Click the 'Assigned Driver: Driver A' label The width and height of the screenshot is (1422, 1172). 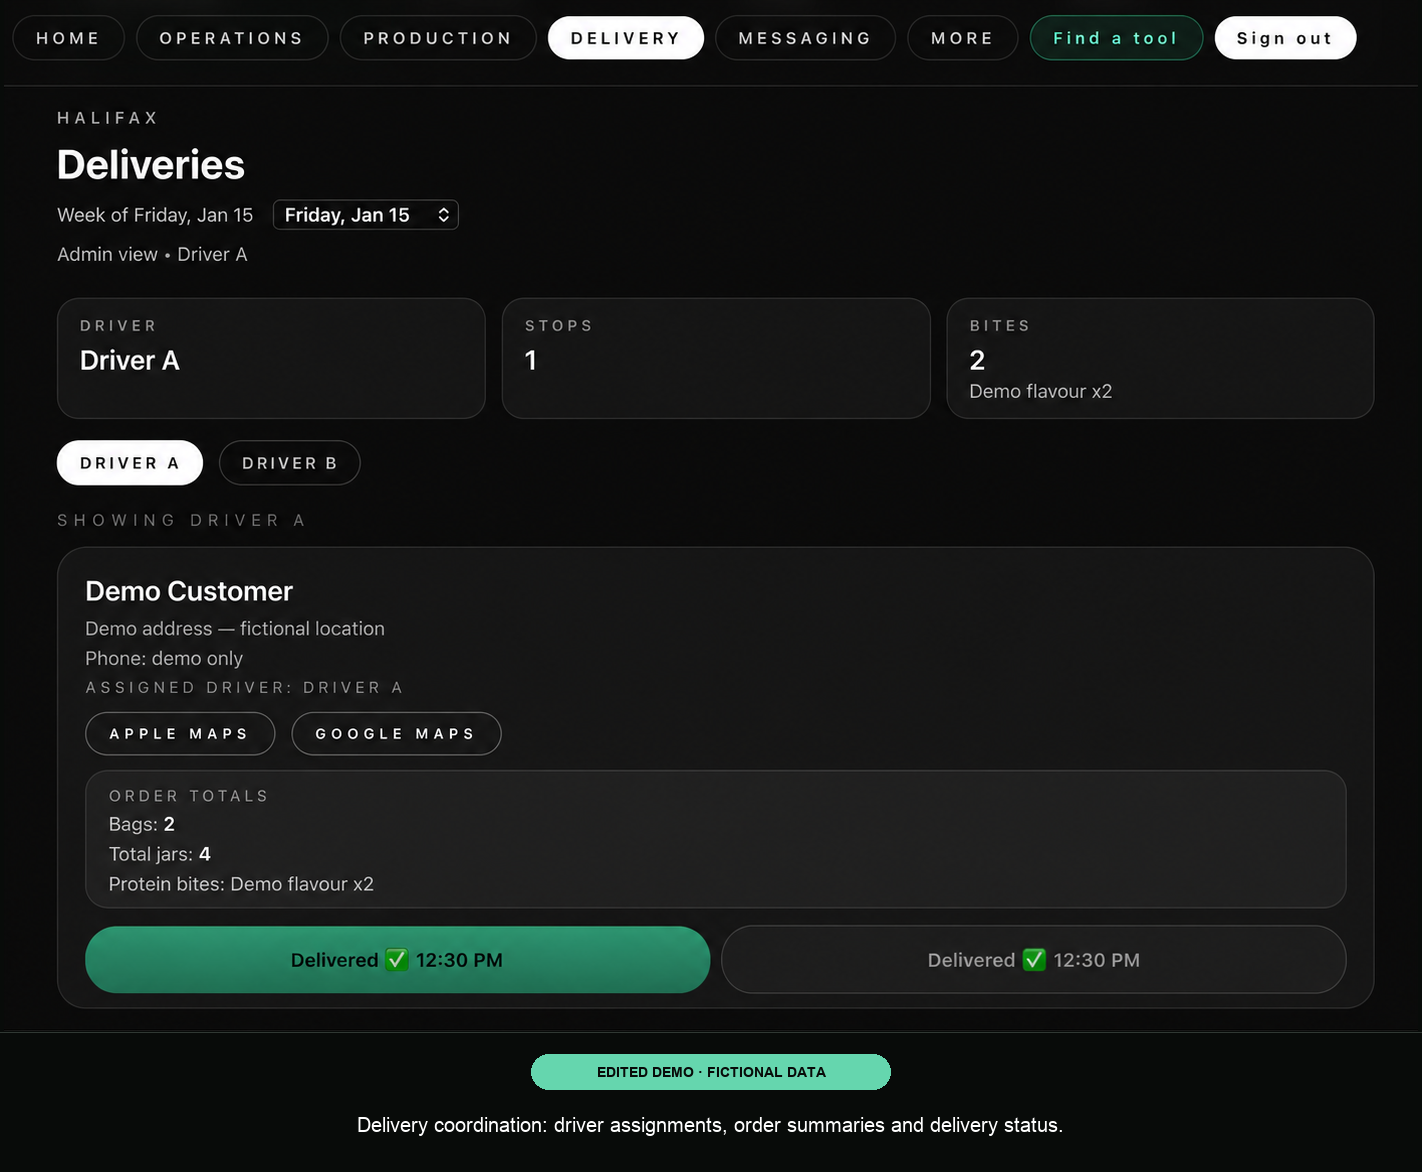[244, 688]
